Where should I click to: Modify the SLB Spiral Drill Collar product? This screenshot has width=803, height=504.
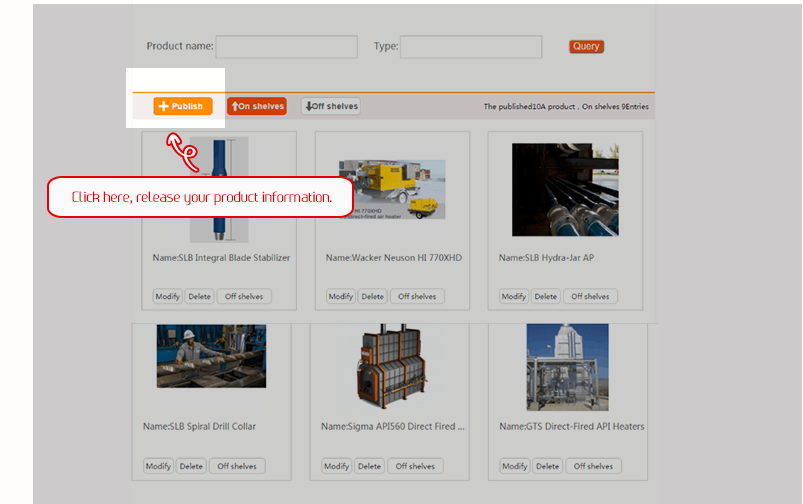pyautogui.click(x=158, y=466)
